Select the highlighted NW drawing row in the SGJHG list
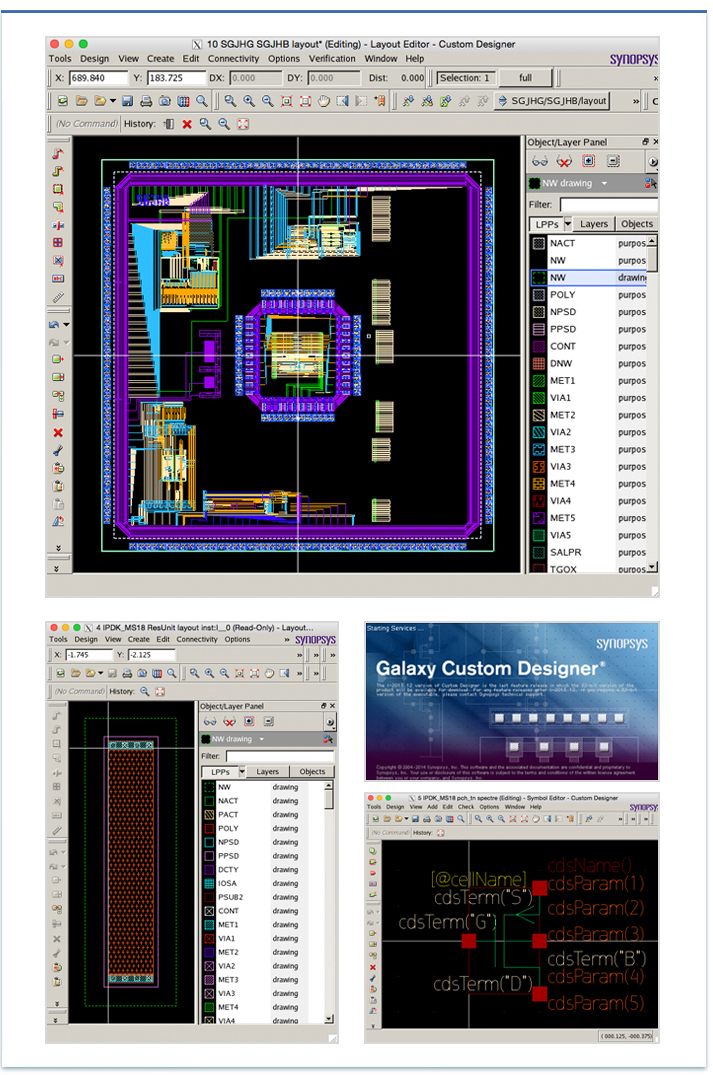The height and width of the screenshot is (1075, 713). coord(588,278)
